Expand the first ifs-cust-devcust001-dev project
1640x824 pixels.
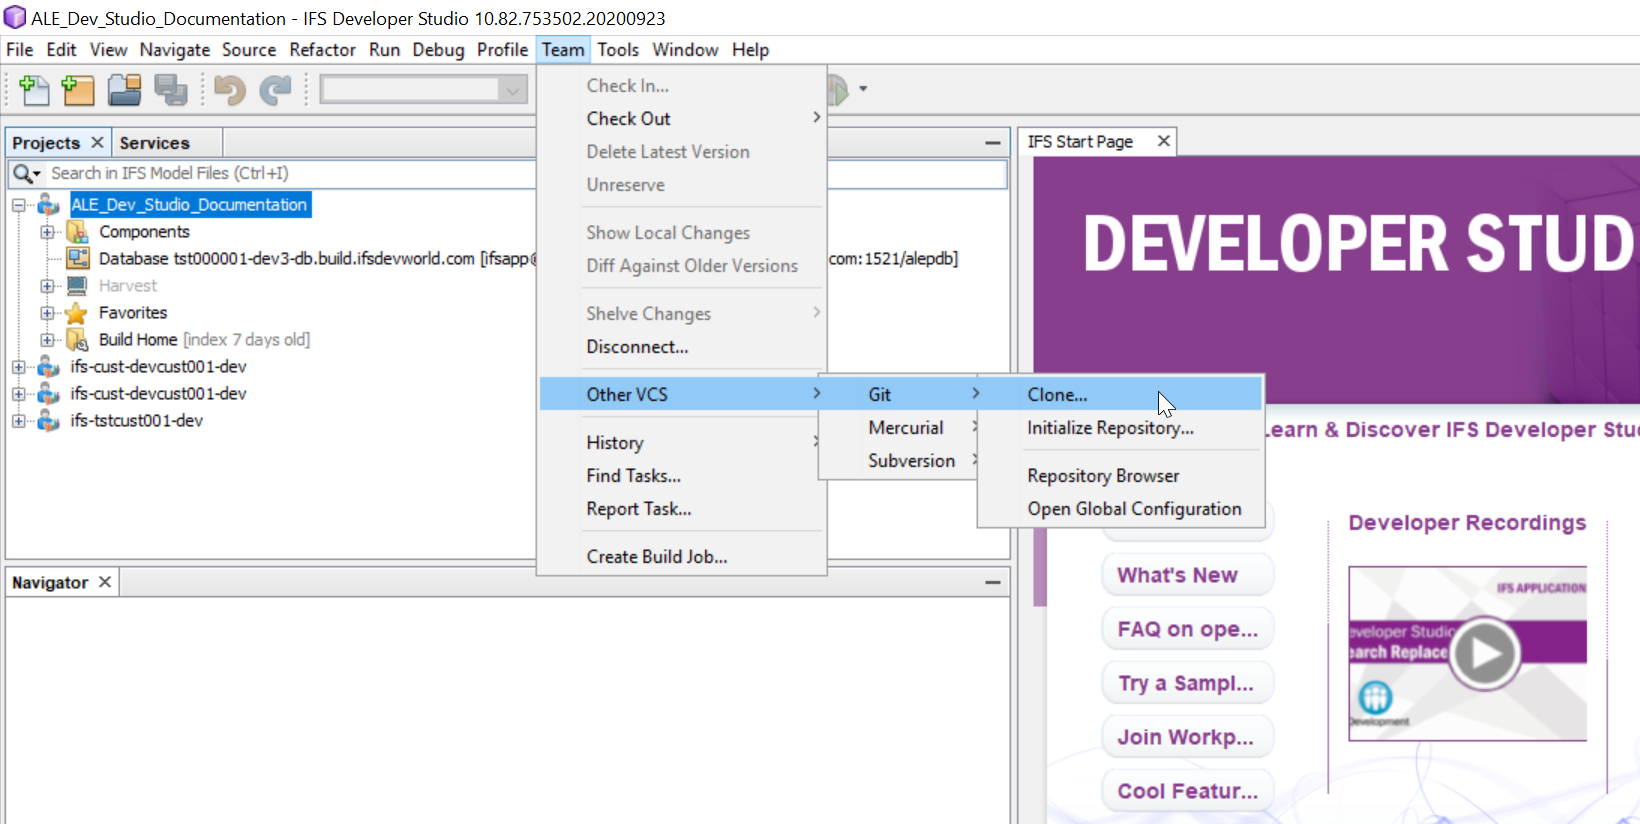tap(19, 367)
